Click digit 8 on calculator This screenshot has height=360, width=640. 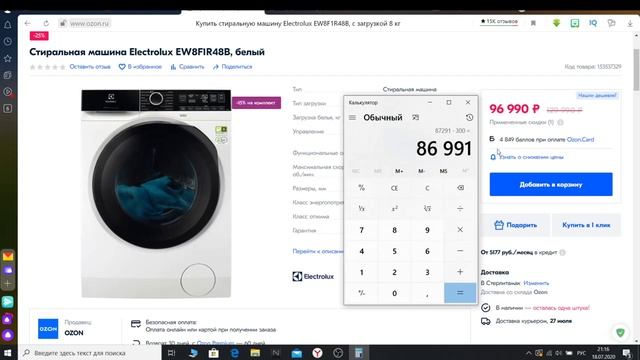coord(394,230)
